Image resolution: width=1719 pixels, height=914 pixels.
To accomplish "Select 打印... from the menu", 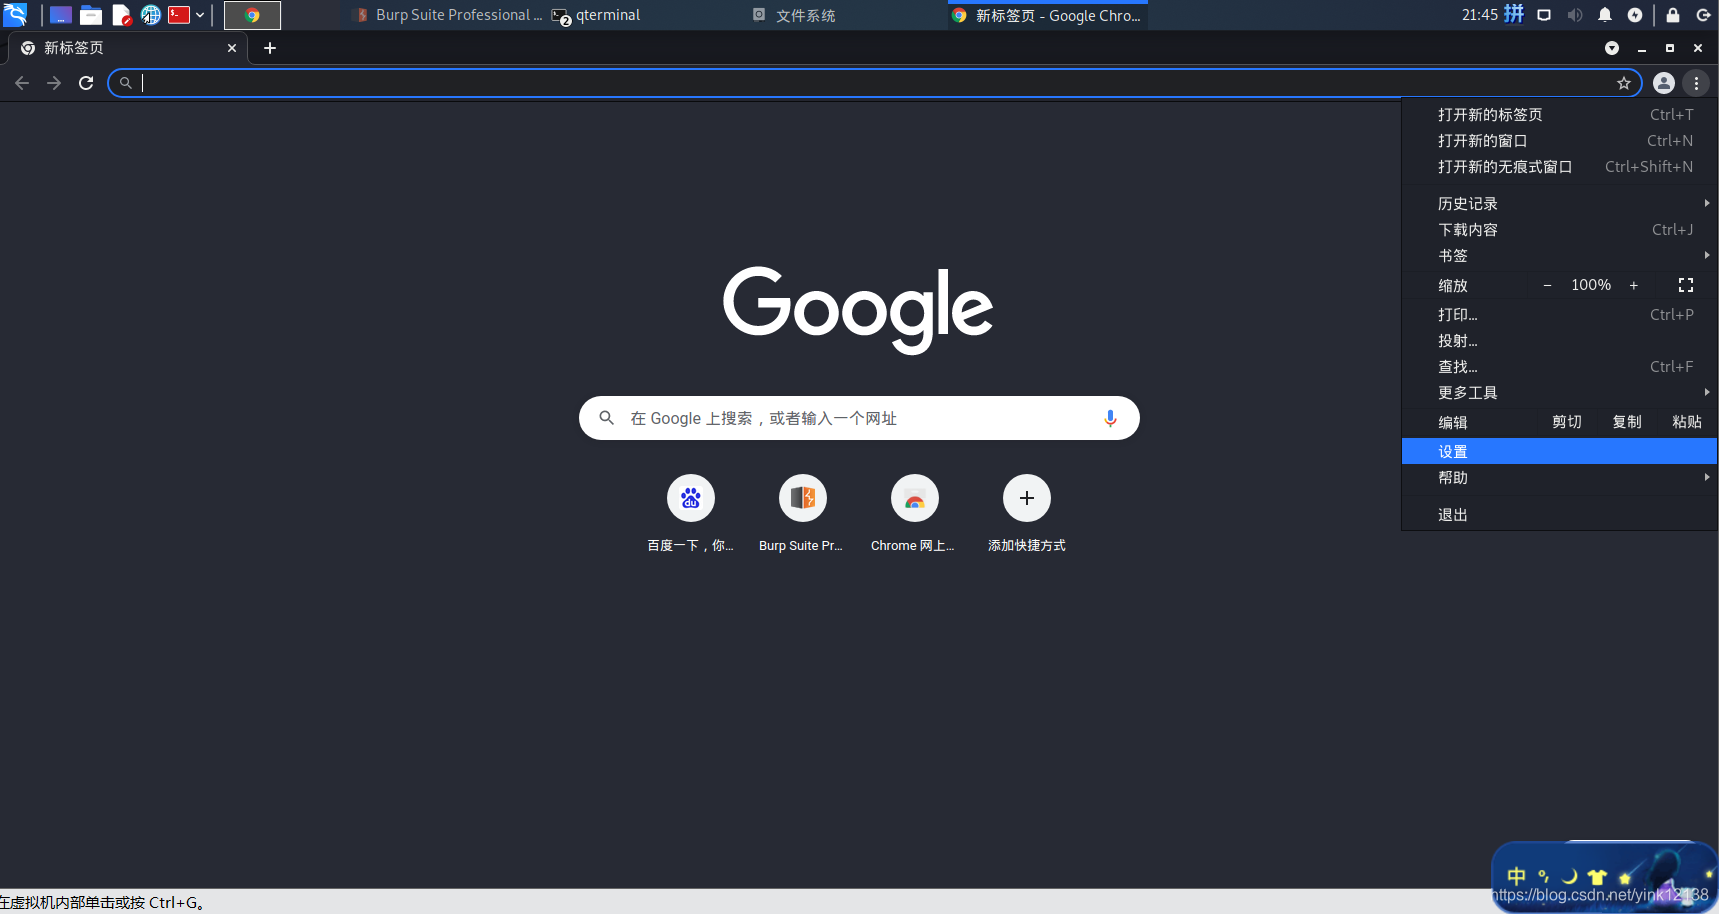I will coord(1560,315).
